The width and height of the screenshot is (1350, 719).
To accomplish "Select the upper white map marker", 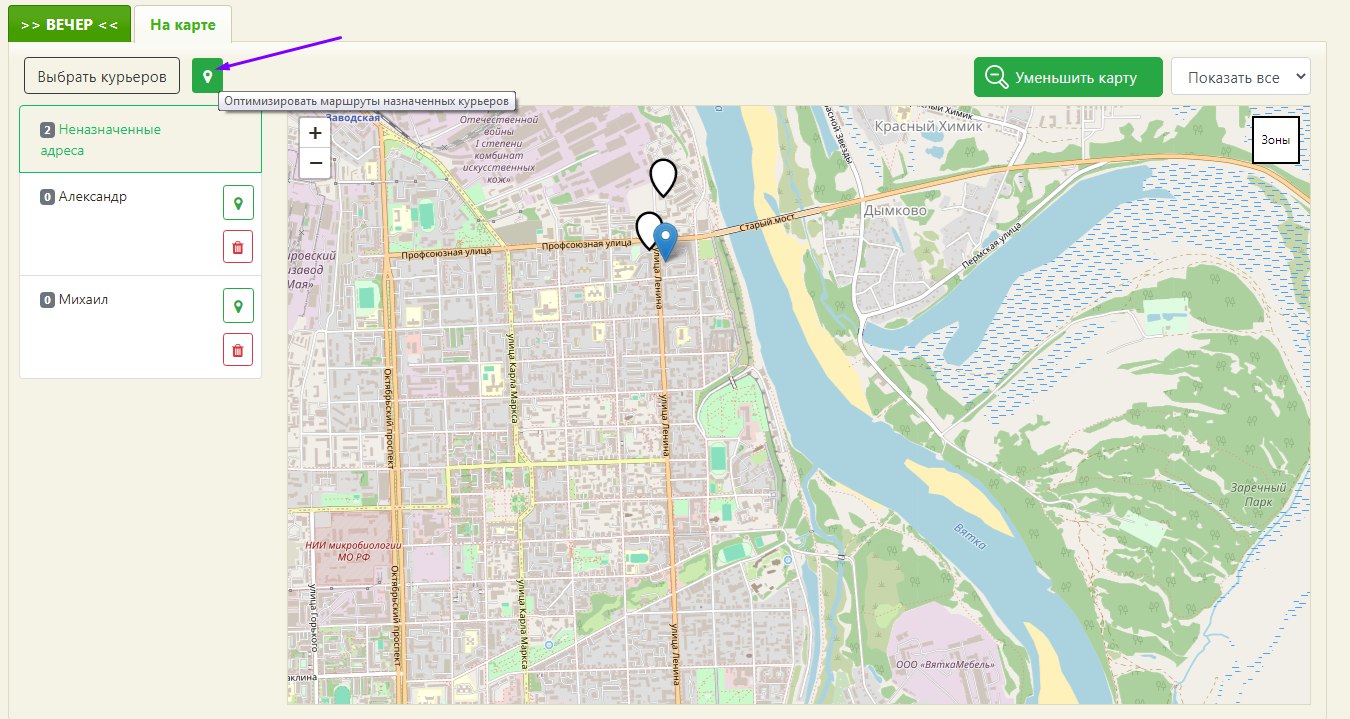I will pyautogui.click(x=662, y=178).
